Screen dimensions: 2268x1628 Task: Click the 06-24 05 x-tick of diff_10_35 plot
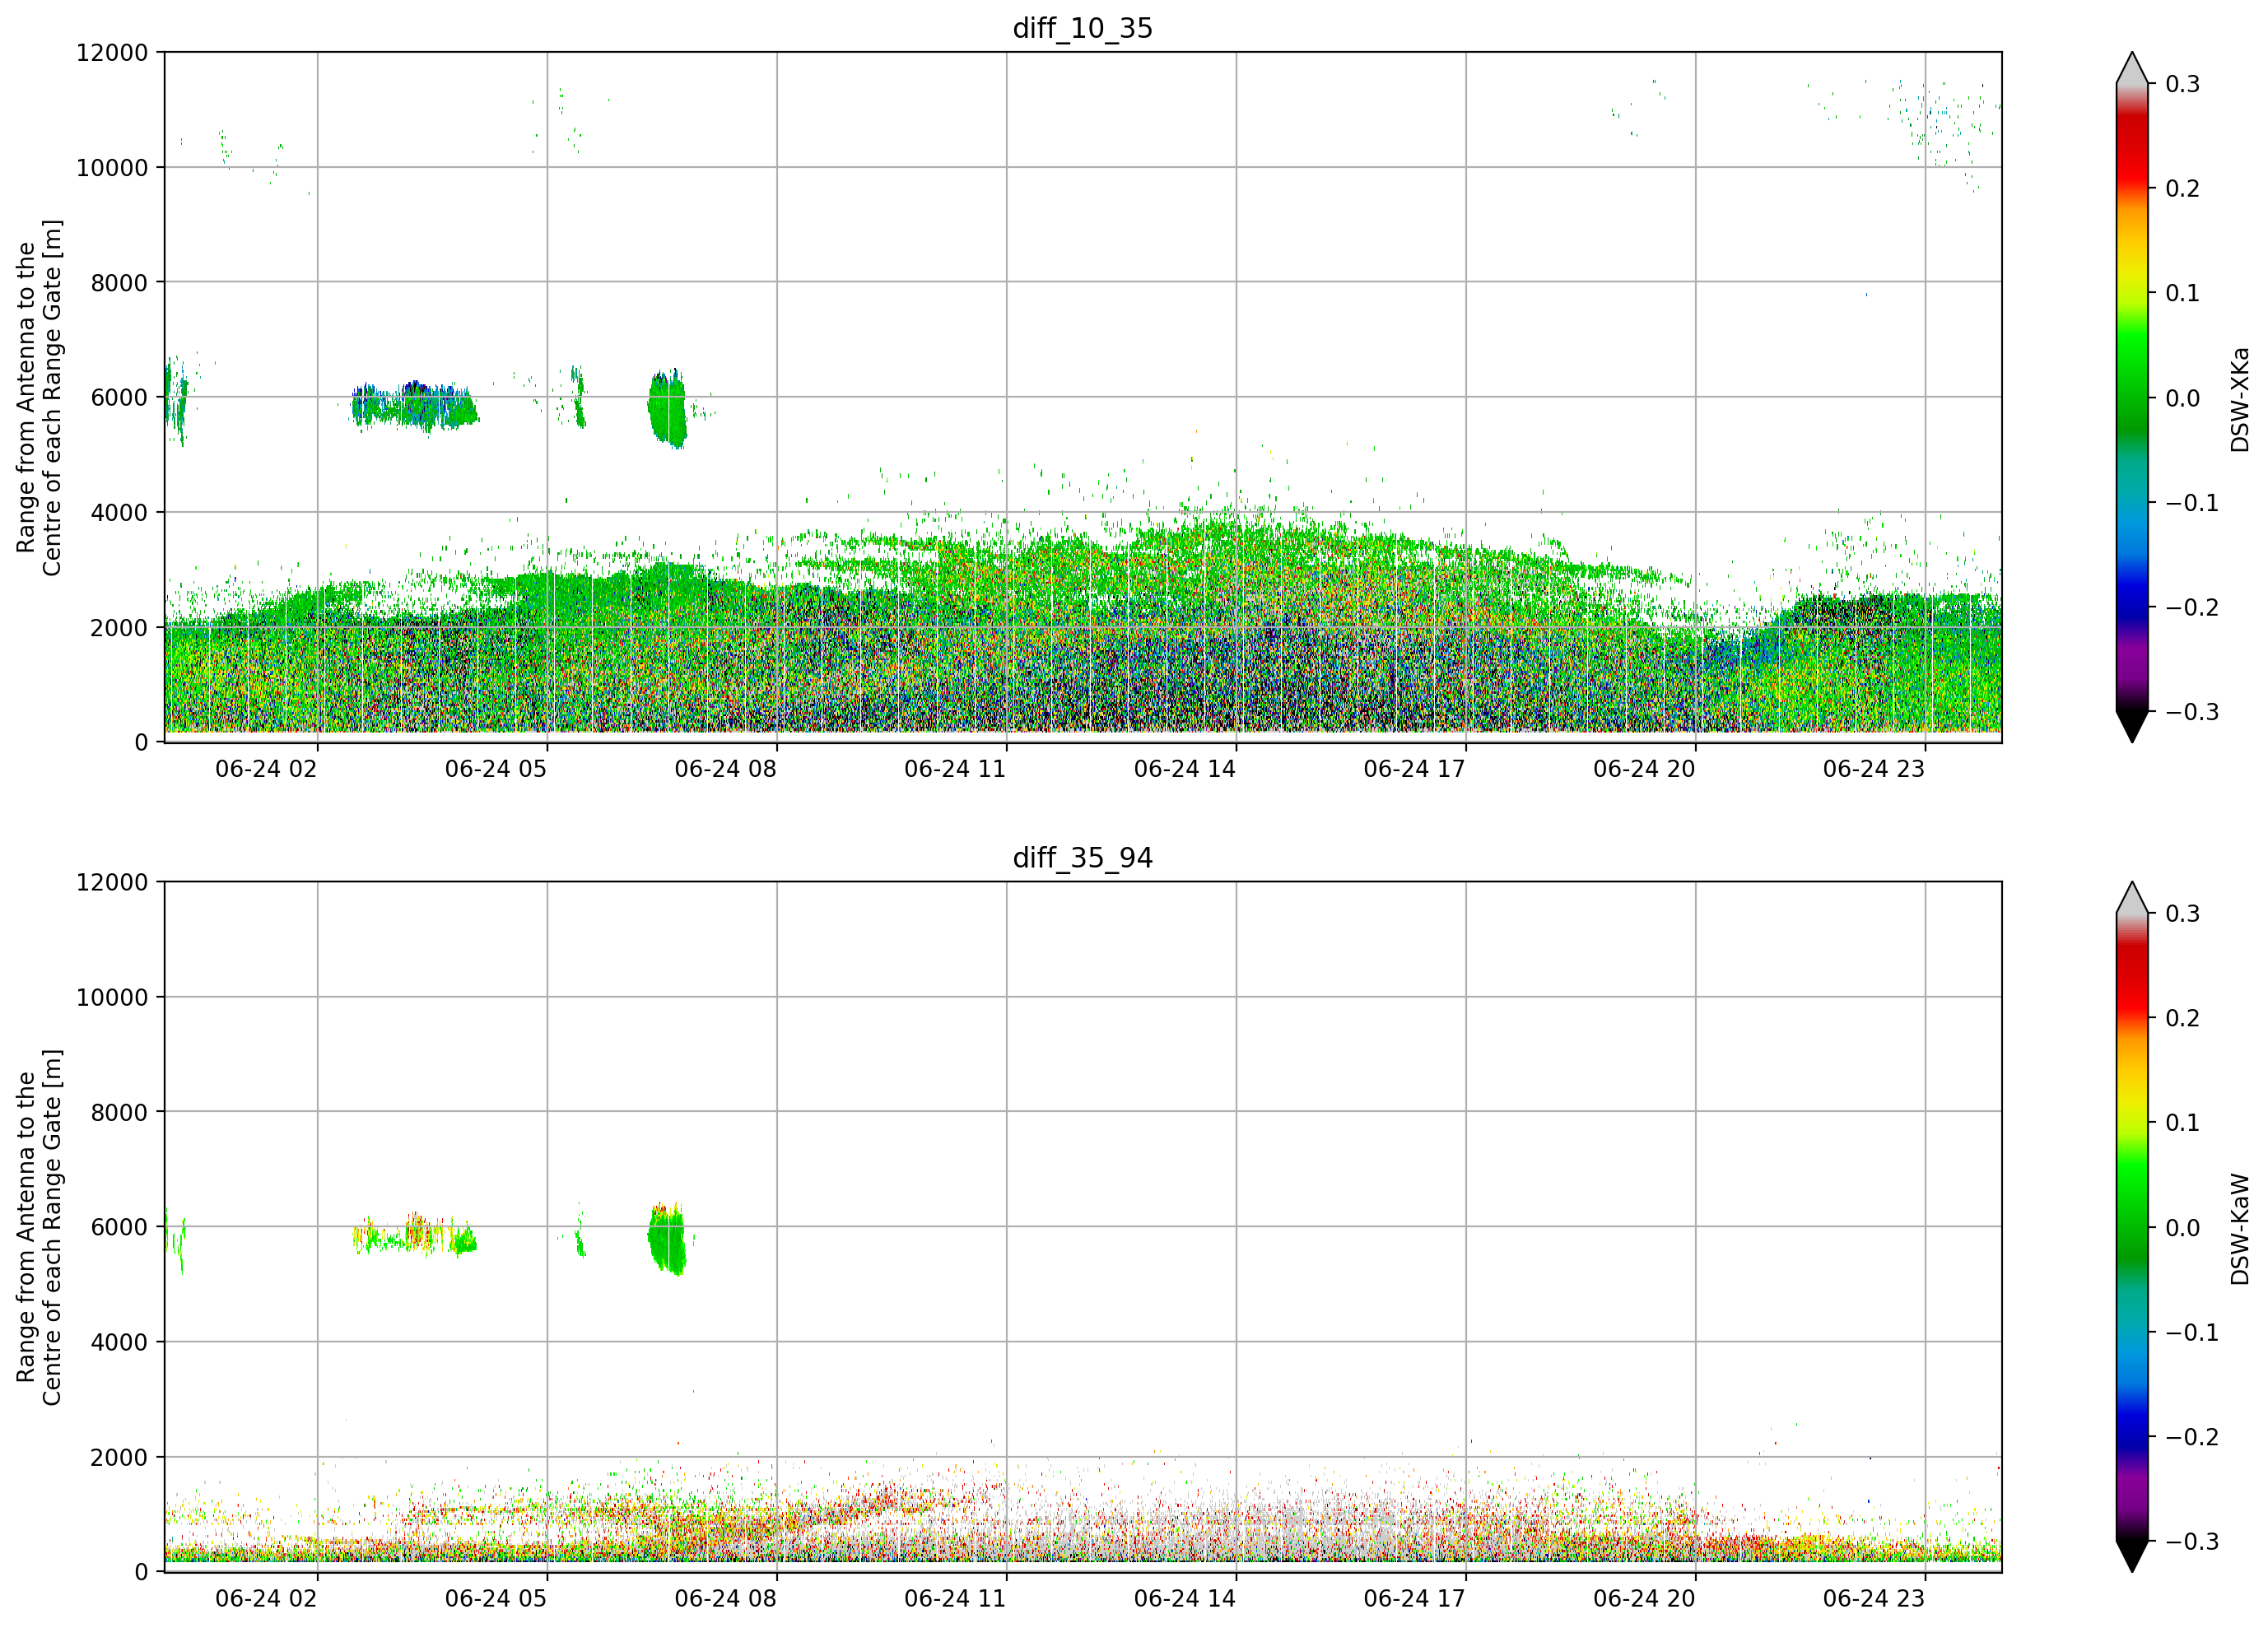point(496,769)
